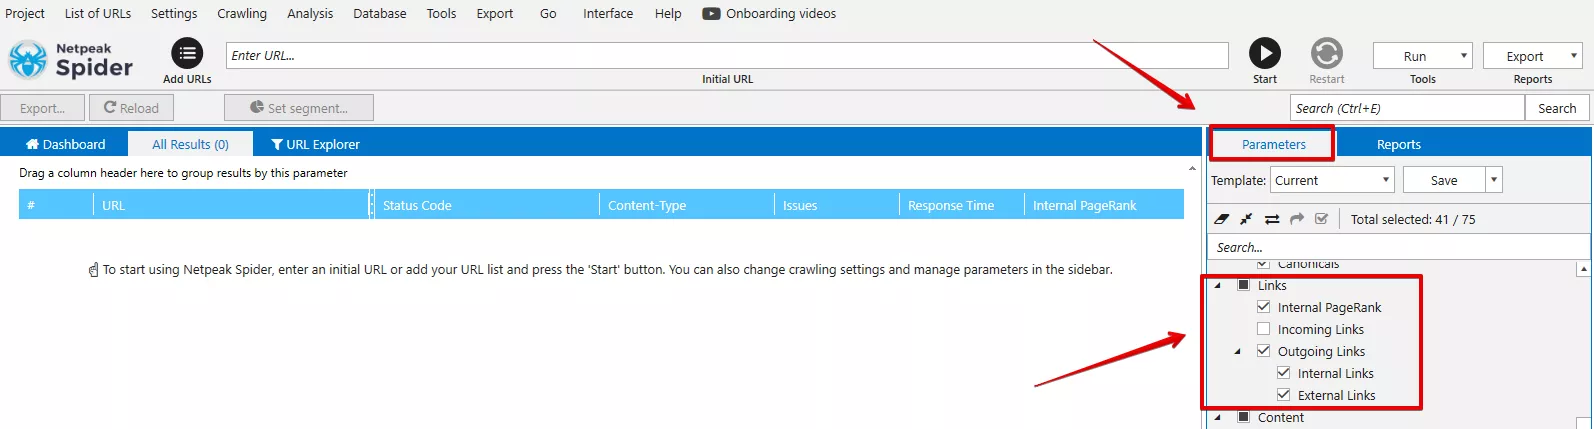Open the Run tools dropdown

pyautogui.click(x=1423, y=56)
